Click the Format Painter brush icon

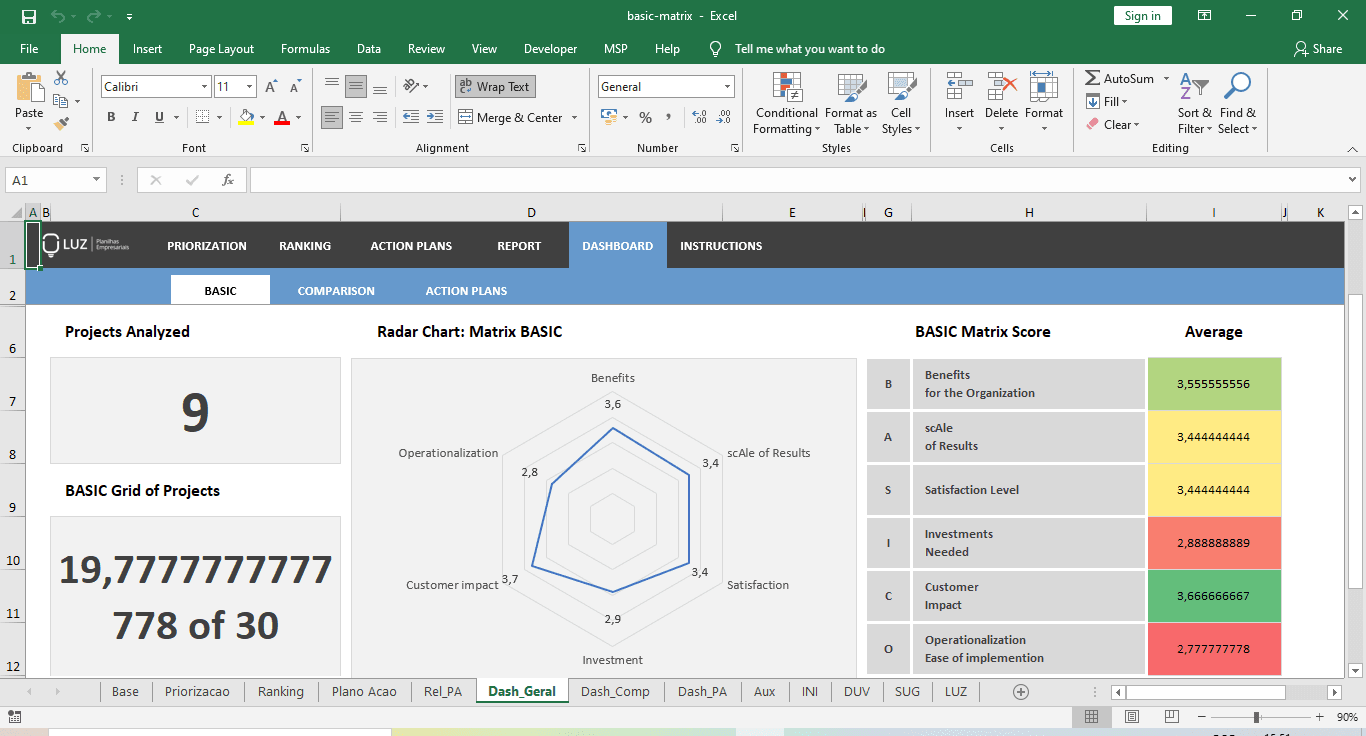(62, 124)
